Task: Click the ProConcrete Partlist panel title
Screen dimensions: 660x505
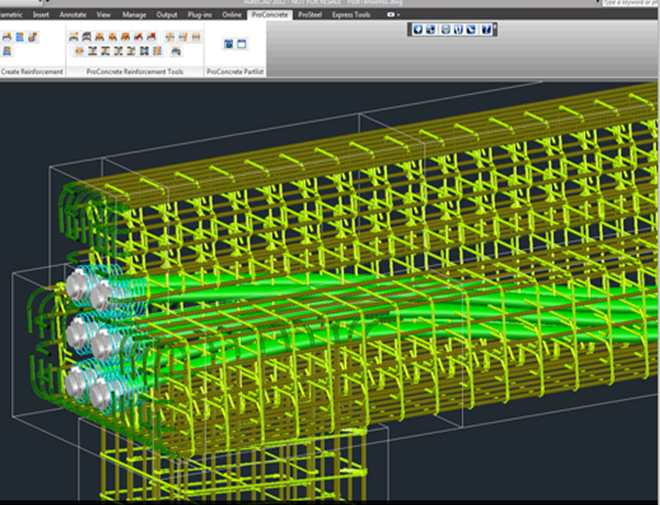Action: coord(235,72)
